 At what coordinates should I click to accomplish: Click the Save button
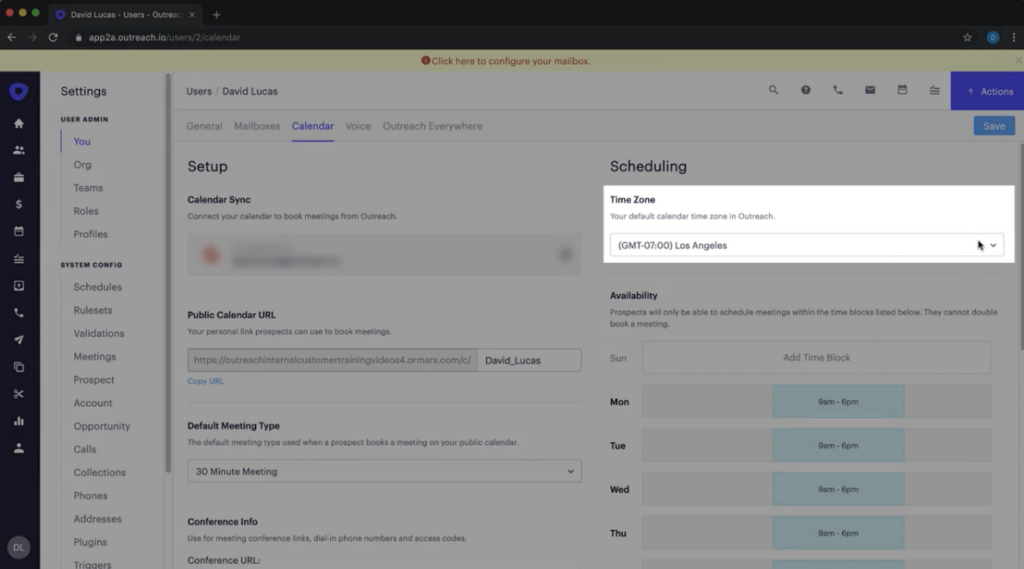[x=994, y=126]
